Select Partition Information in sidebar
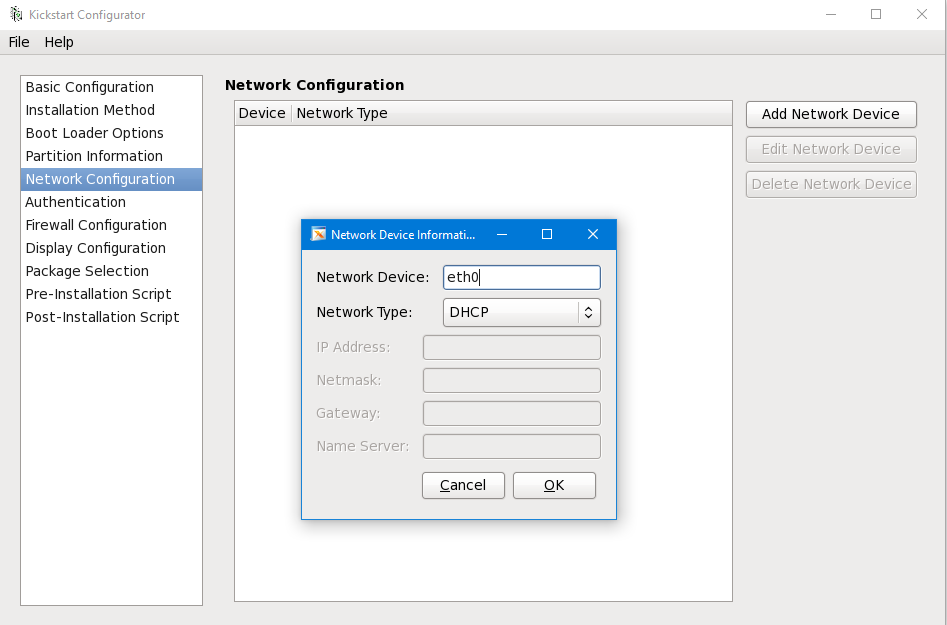The image size is (947, 625). pyautogui.click(x=94, y=156)
